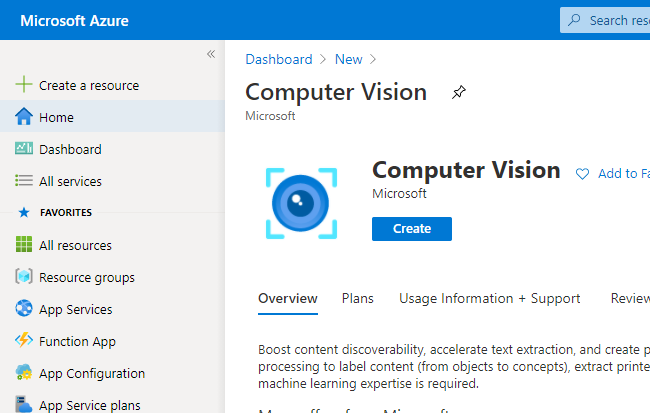The image size is (650, 413).
Task: Click the New breadcrumb link
Action: 348,59
